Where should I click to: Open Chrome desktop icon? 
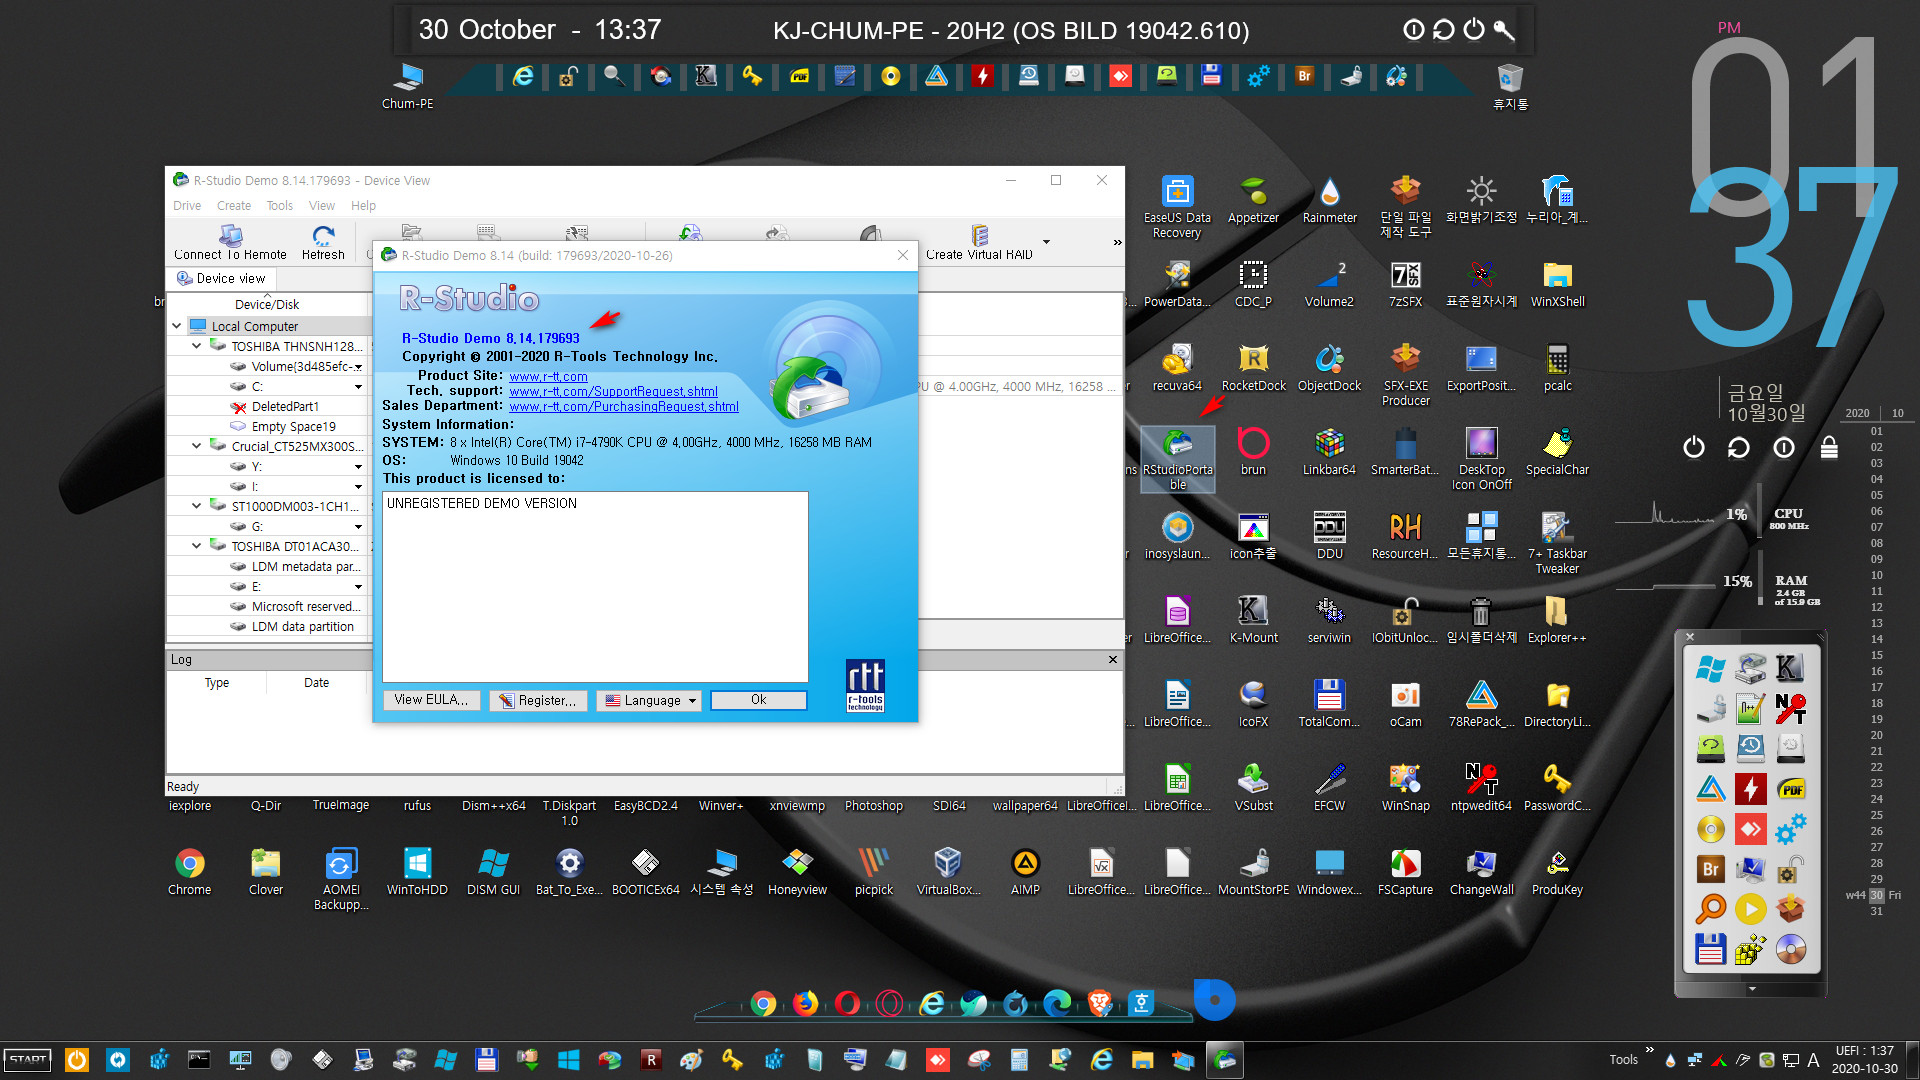point(189,872)
